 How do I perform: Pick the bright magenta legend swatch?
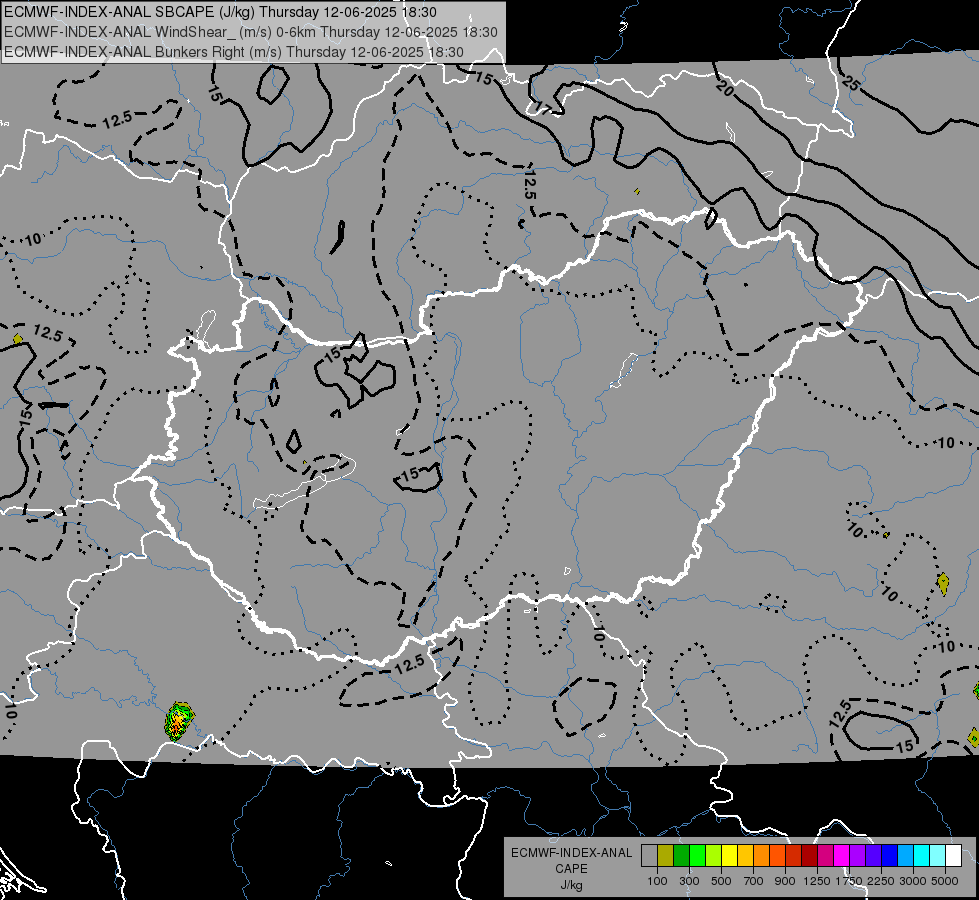tap(842, 856)
